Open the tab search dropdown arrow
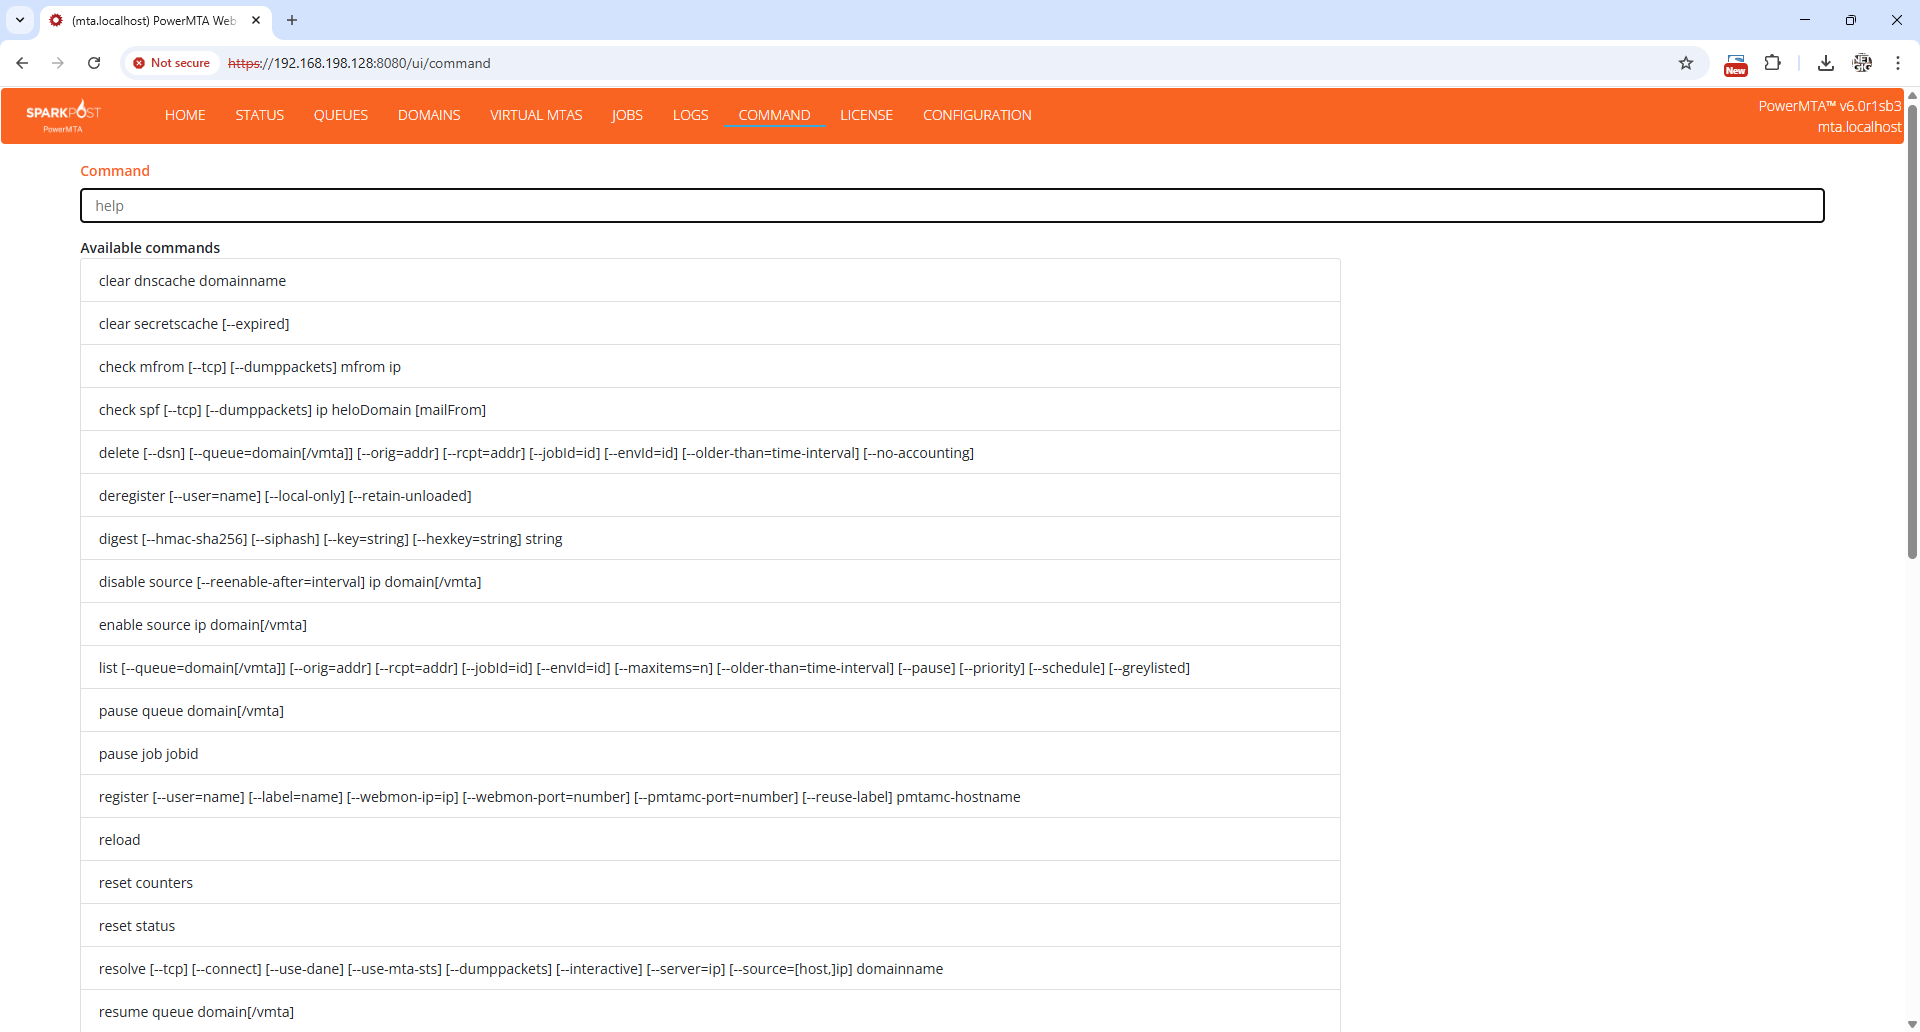1920x1032 pixels. tap(20, 20)
